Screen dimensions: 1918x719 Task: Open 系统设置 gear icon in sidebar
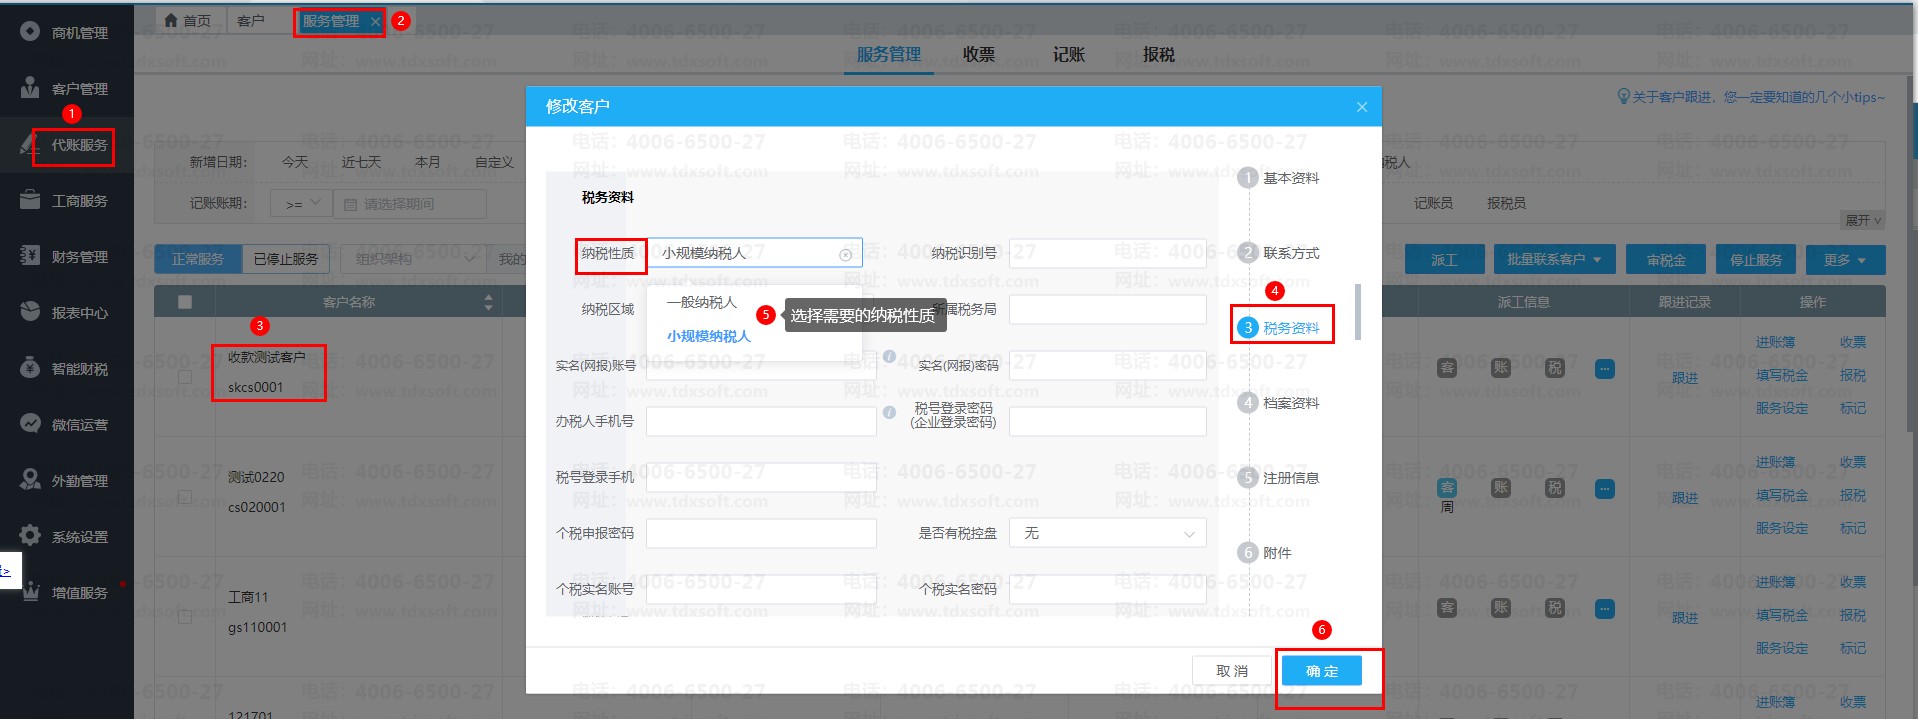pyautogui.click(x=30, y=536)
